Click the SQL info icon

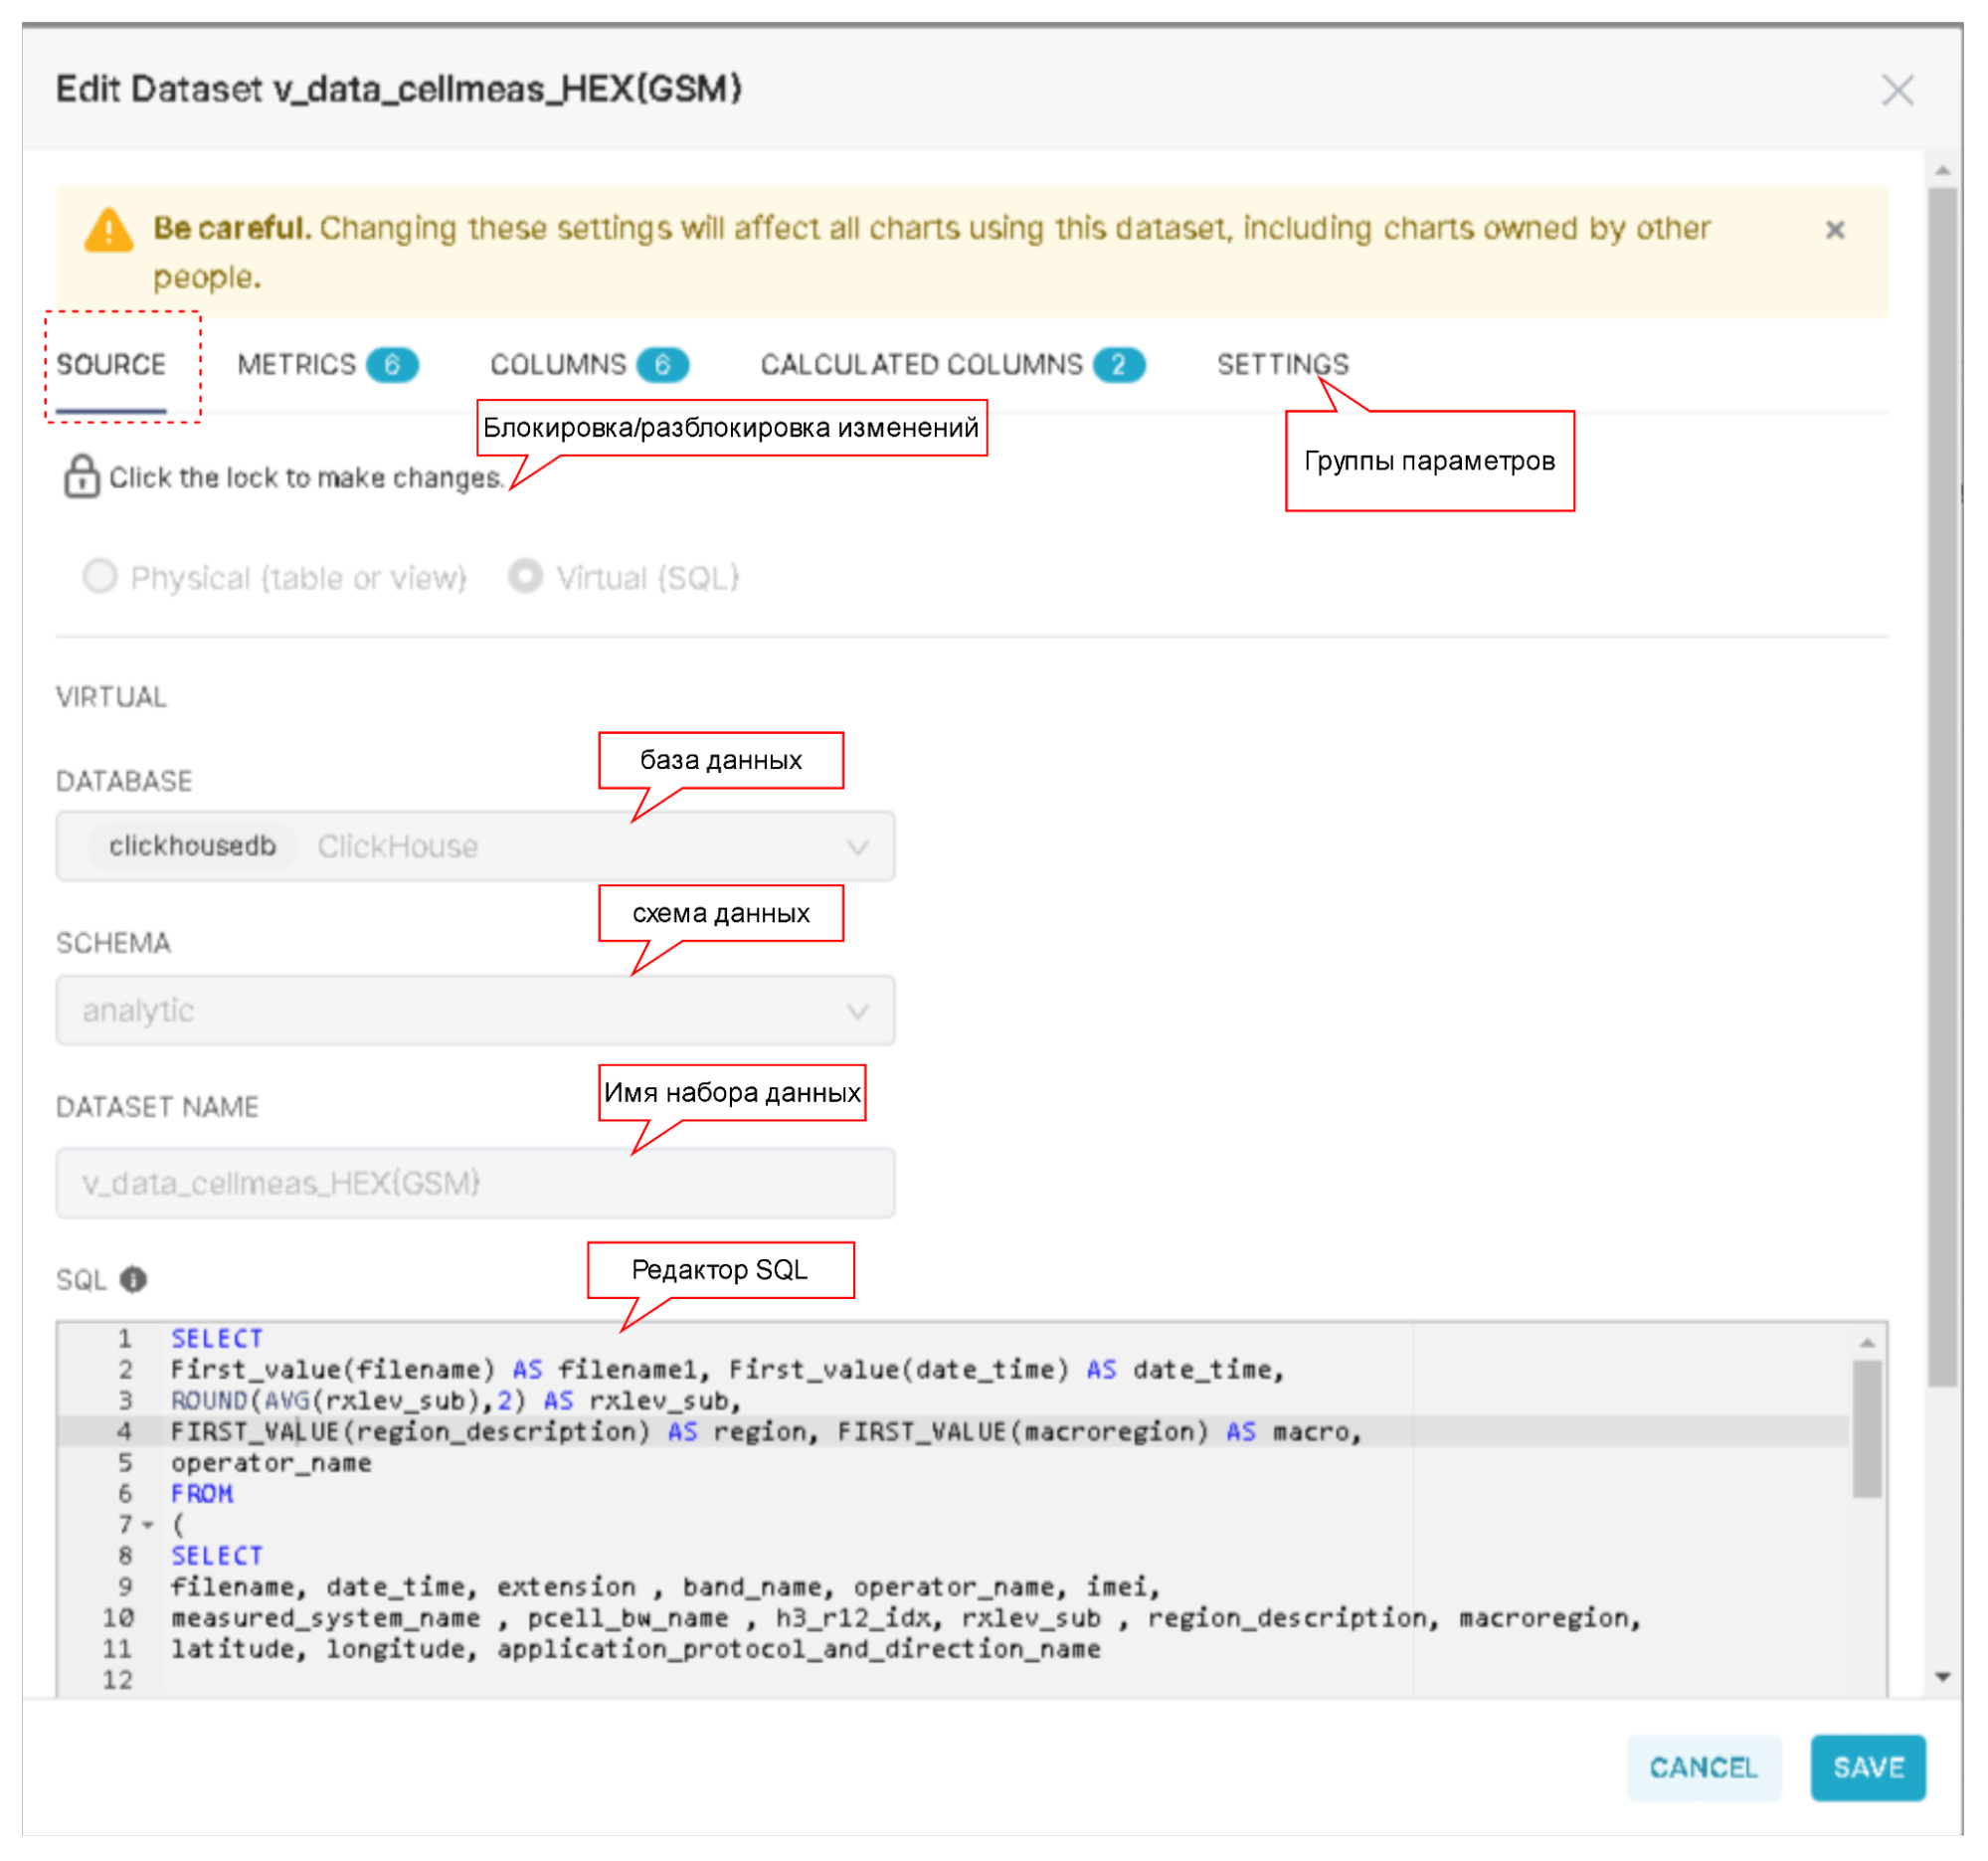click(x=133, y=1279)
